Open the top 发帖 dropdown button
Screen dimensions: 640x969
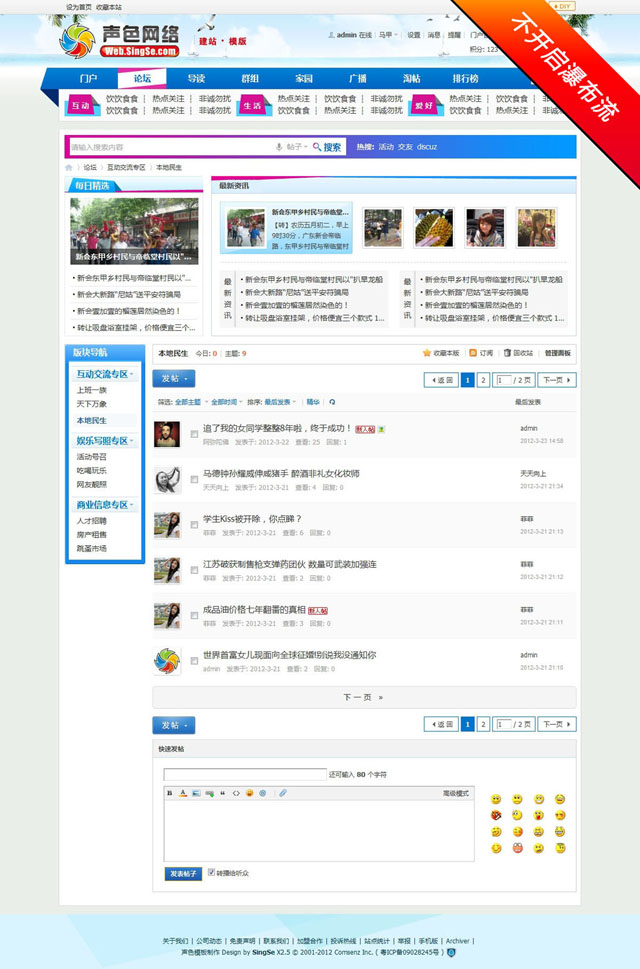[x=174, y=379]
